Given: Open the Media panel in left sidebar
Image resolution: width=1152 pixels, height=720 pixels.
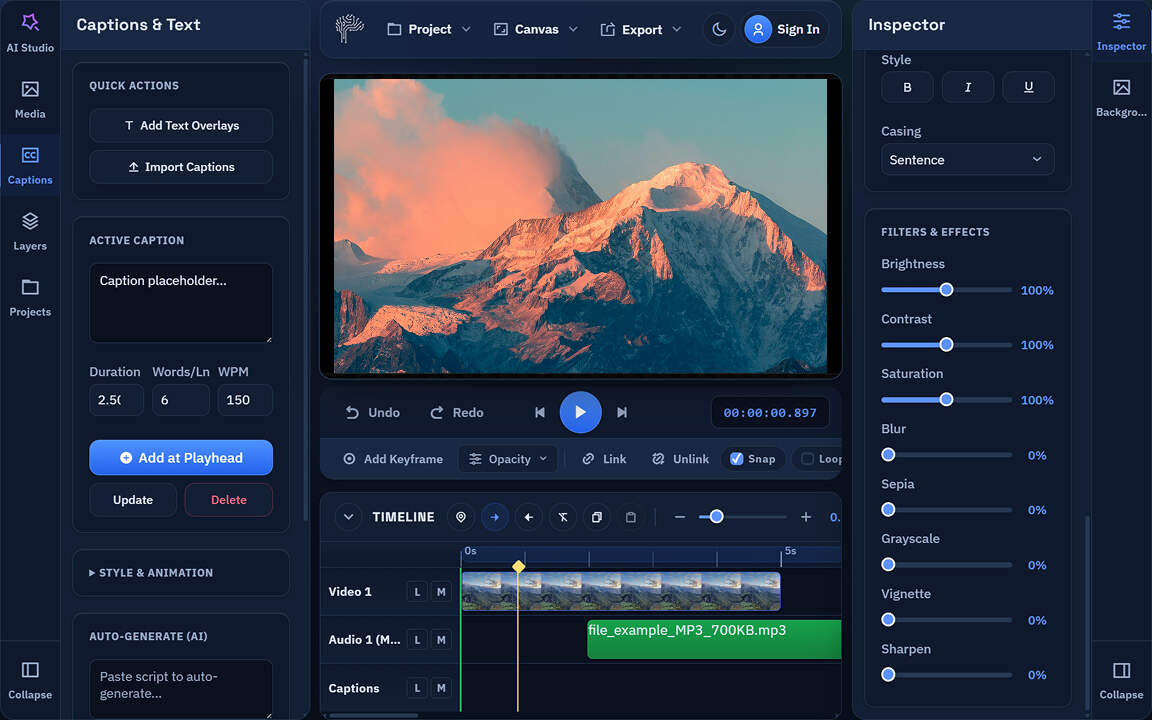Looking at the screenshot, I should pos(30,97).
